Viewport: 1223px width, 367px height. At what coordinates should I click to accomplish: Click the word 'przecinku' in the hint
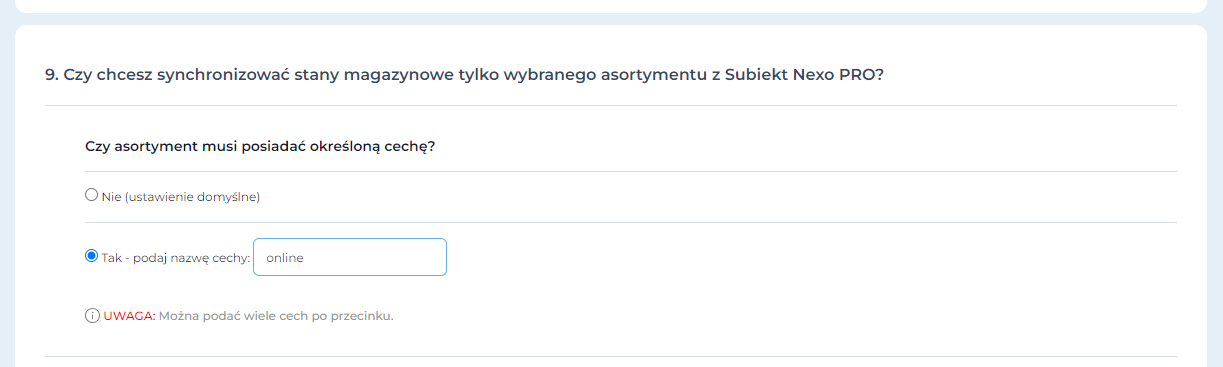363,316
